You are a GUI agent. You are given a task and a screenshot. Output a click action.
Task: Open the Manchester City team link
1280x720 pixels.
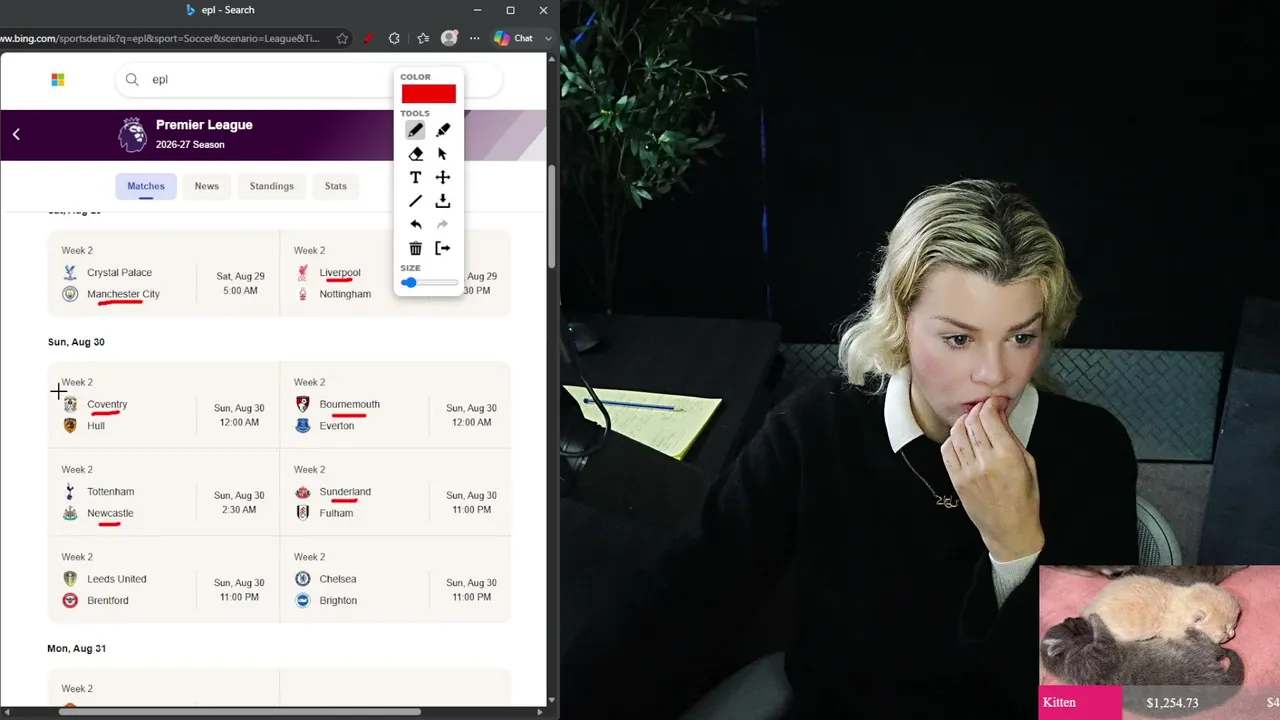(123, 294)
